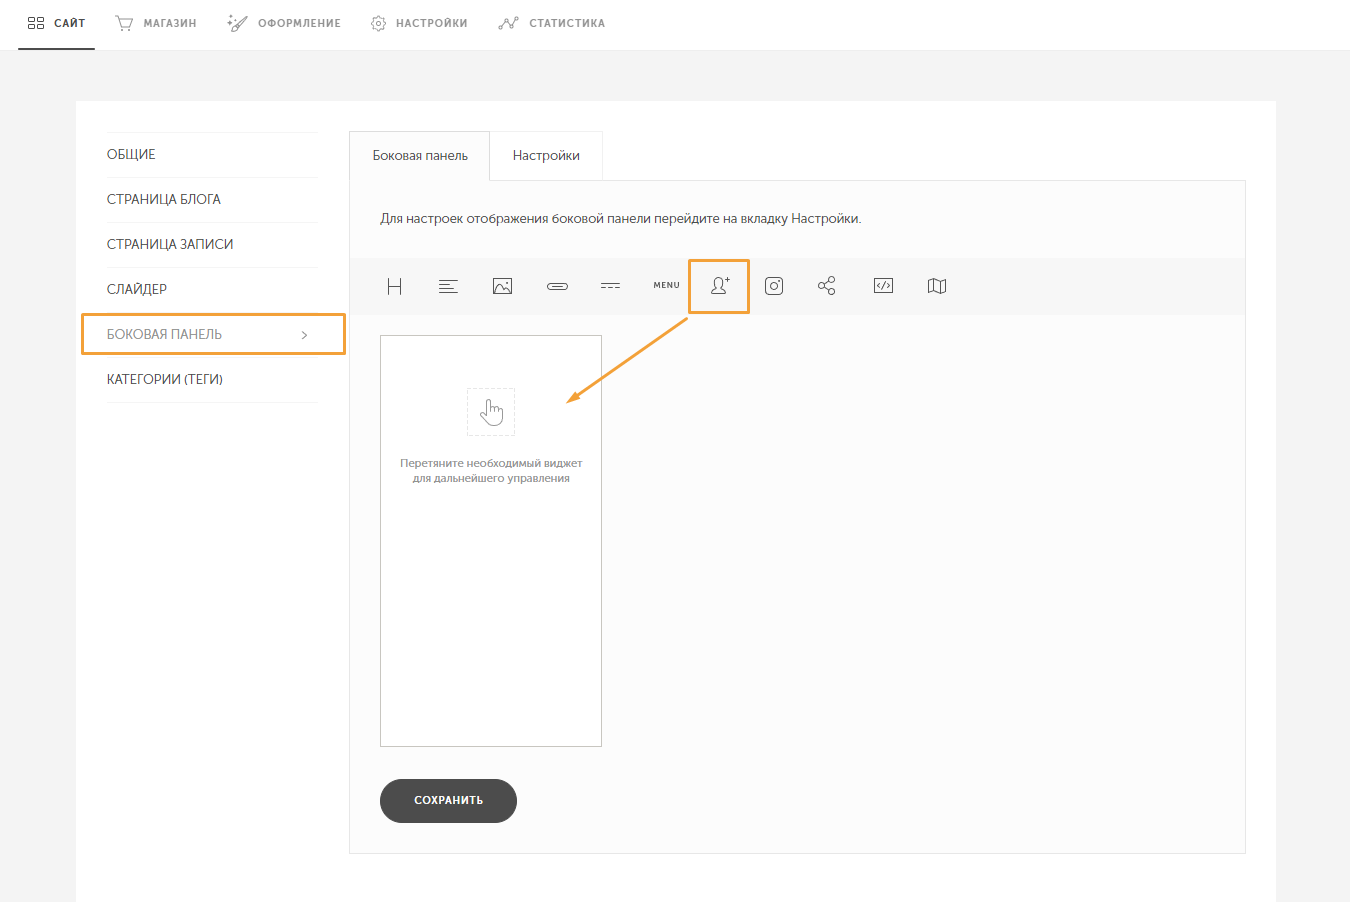Select the button widget icon

click(x=557, y=286)
